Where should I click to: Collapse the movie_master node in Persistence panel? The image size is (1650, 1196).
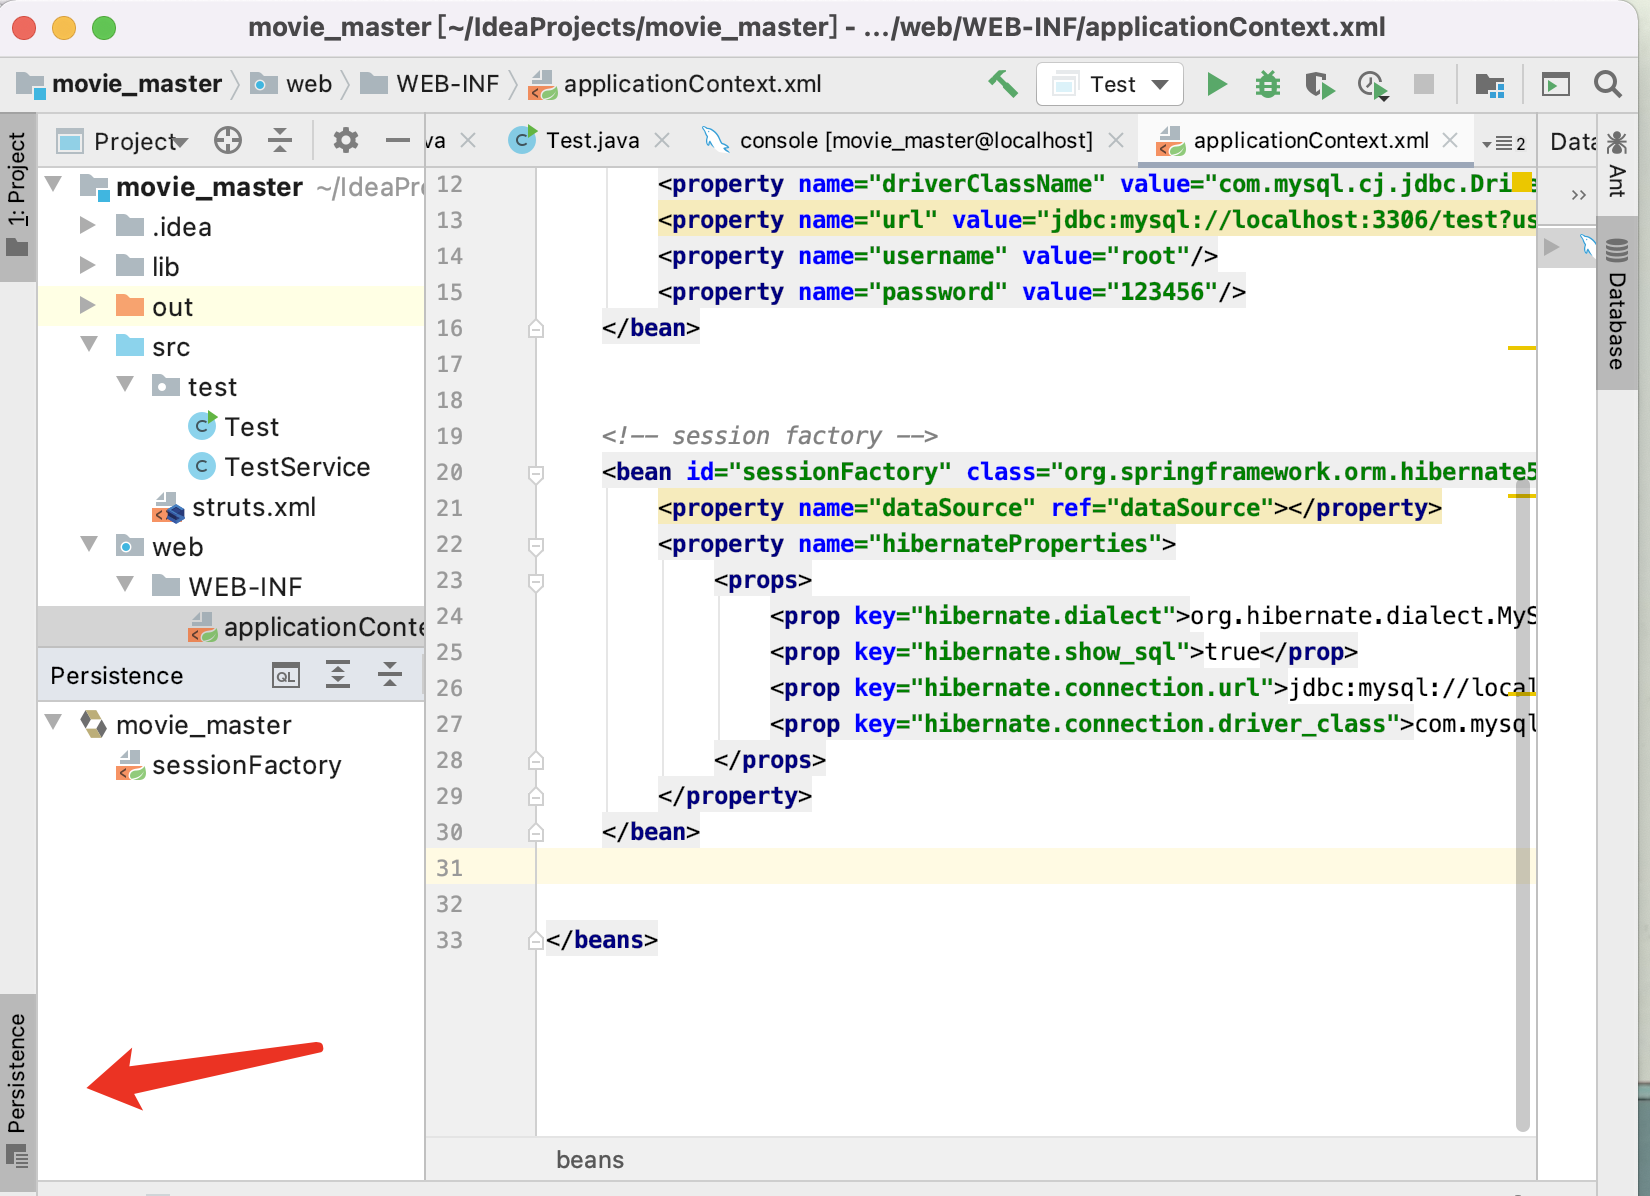[x=54, y=721]
